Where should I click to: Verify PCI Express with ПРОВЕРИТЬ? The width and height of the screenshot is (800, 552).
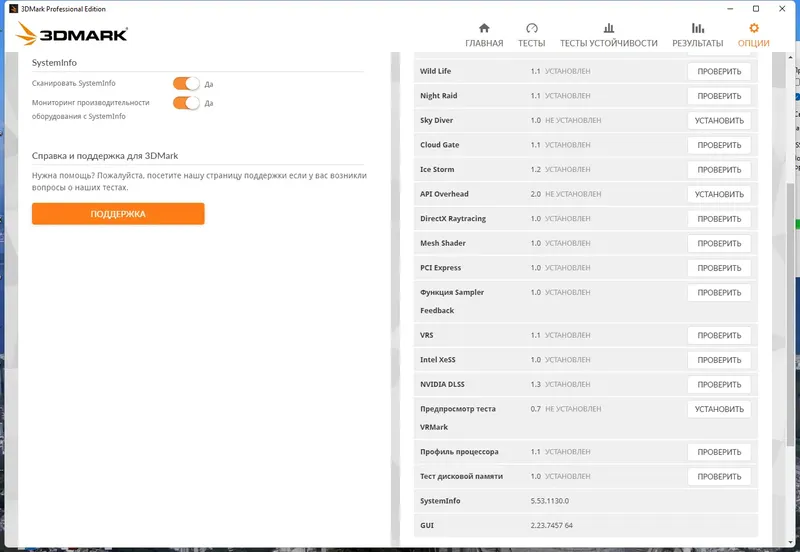[719, 268]
